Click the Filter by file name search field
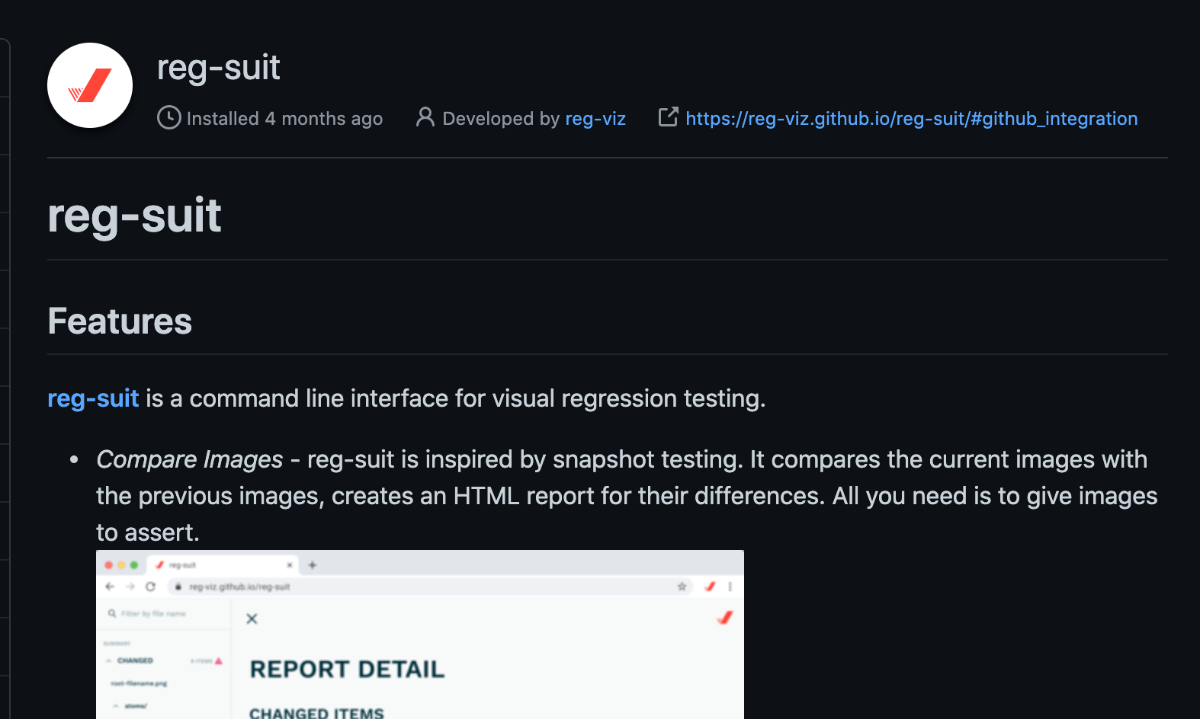The image size is (1200, 719). coord(165,614)
